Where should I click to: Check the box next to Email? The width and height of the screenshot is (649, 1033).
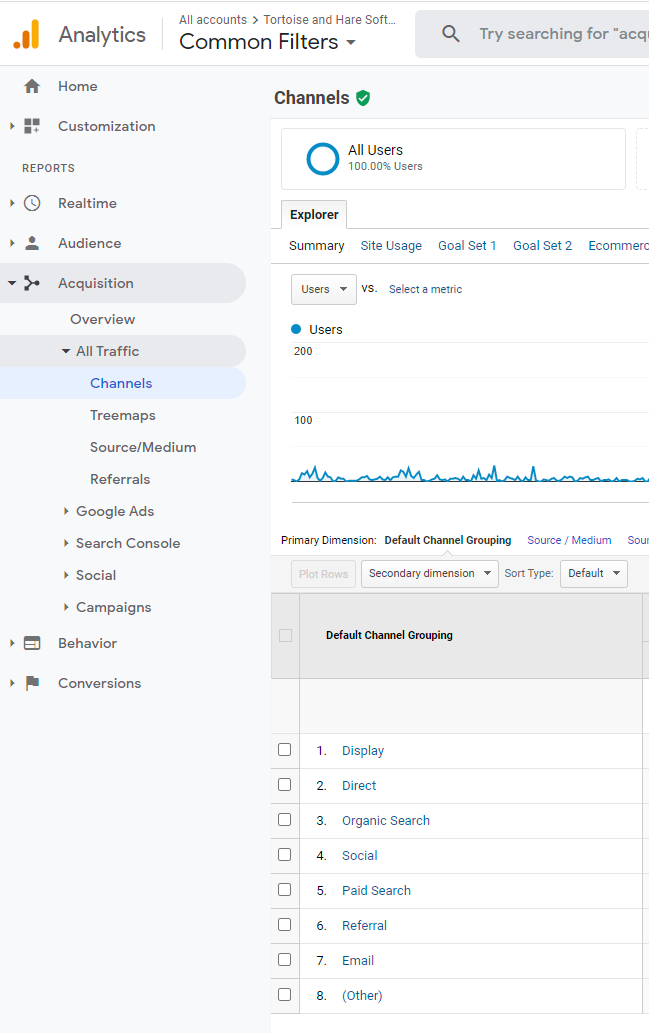pyautogui.click(x=285, y=960)
